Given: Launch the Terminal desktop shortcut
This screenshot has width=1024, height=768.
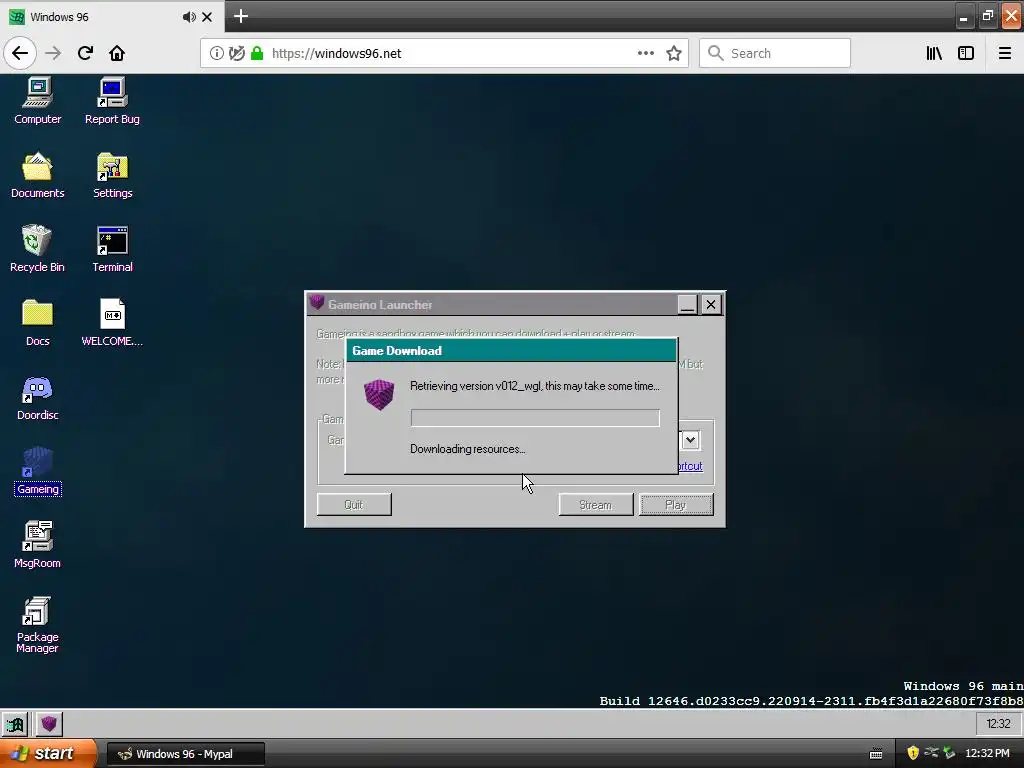Looking at the screenshot, I should tap(112, 249).
